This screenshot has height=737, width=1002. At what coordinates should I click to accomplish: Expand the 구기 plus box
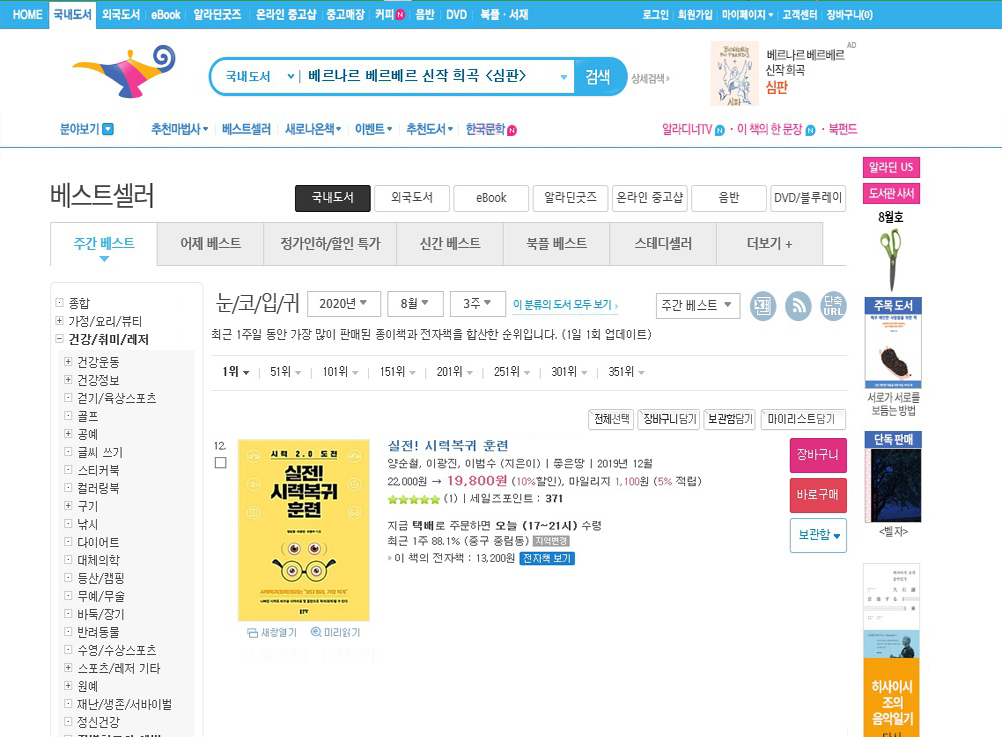click(x=68, y=506)
